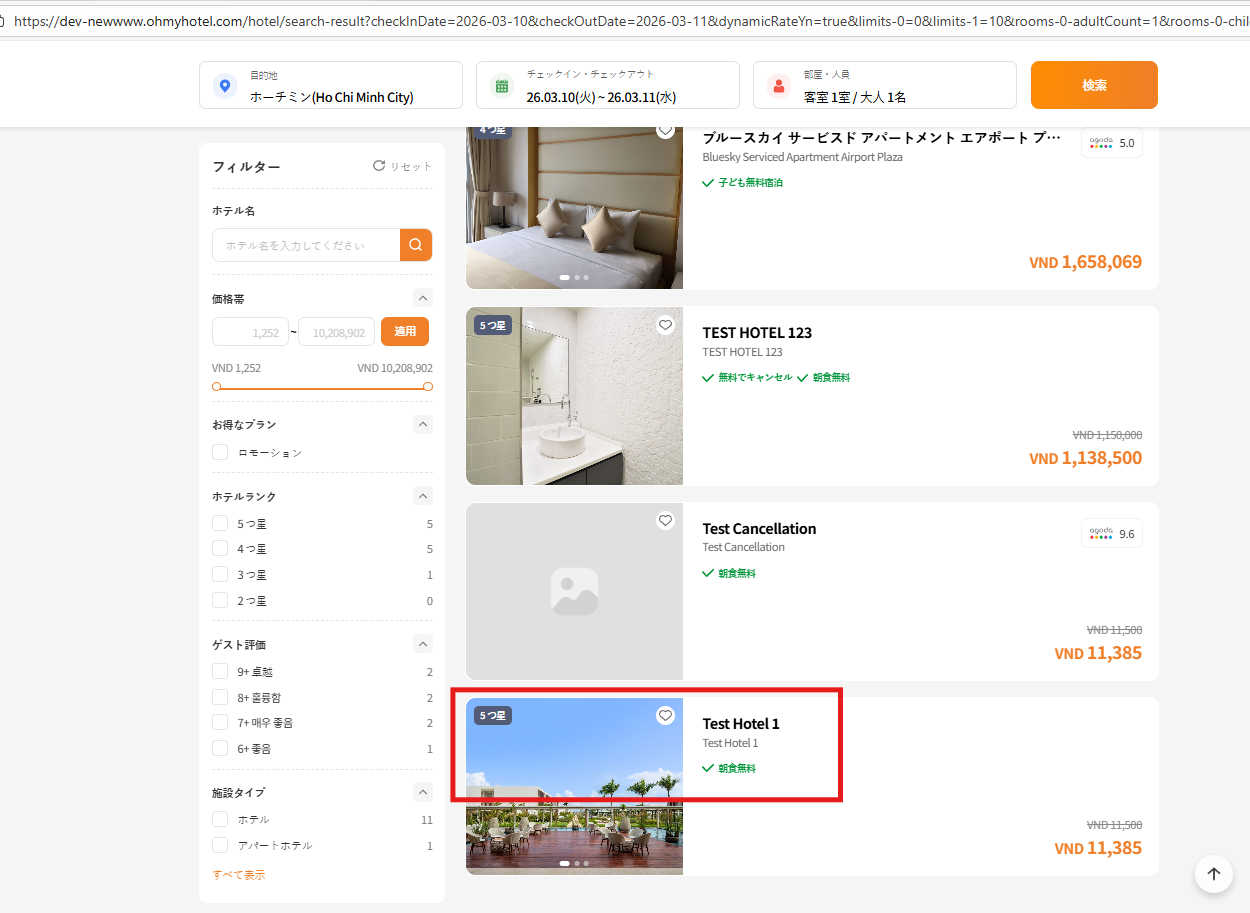Click the maximum price slider handle
1250x913 pixels.
pyautogui.click(x=428, y=386)
